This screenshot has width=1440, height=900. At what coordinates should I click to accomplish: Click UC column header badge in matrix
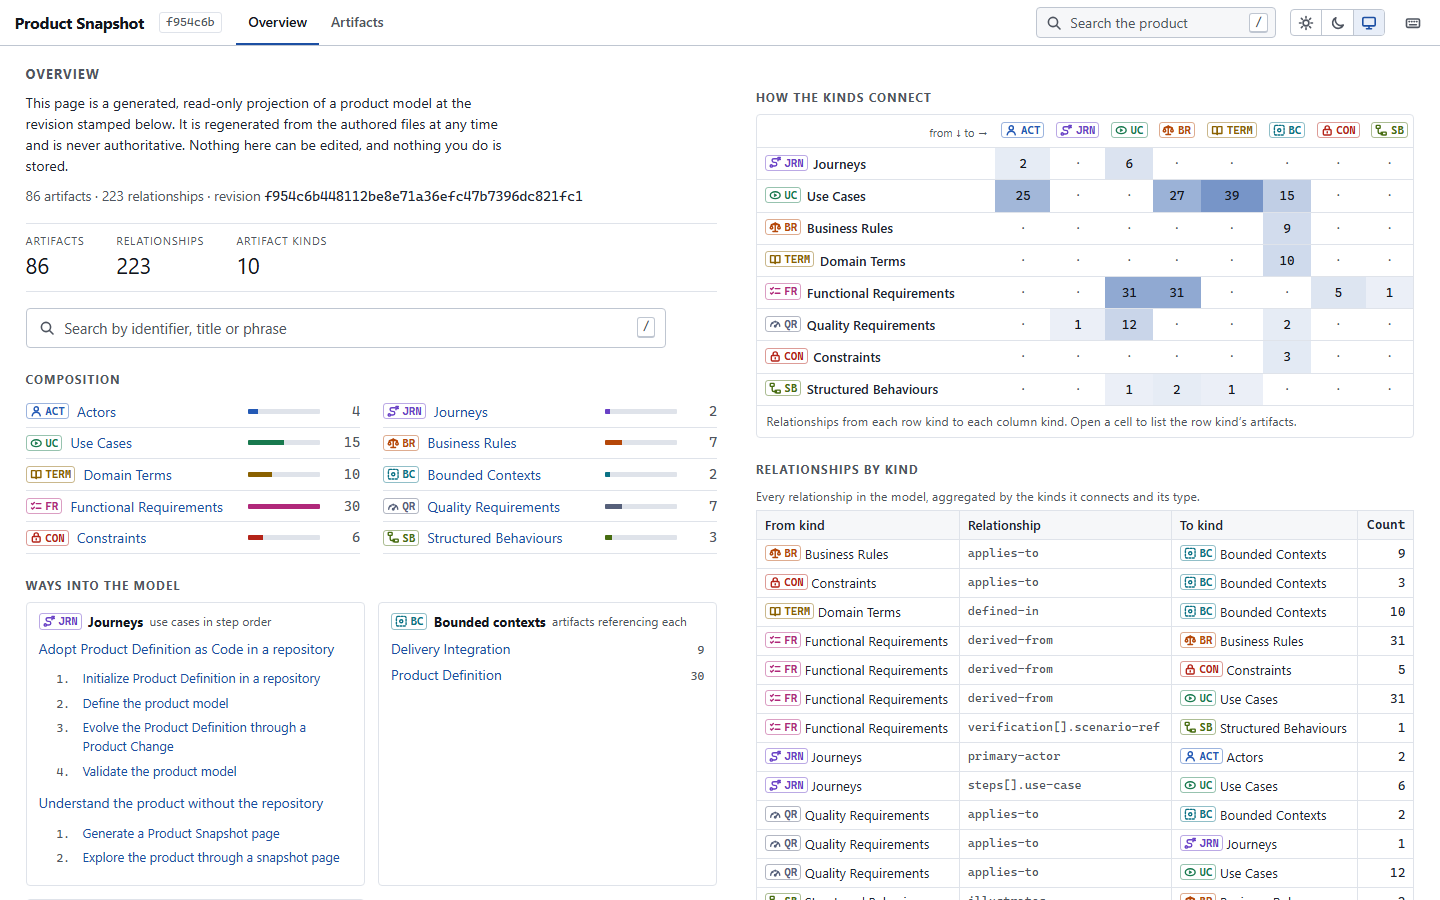click(x=1130, y=130)
